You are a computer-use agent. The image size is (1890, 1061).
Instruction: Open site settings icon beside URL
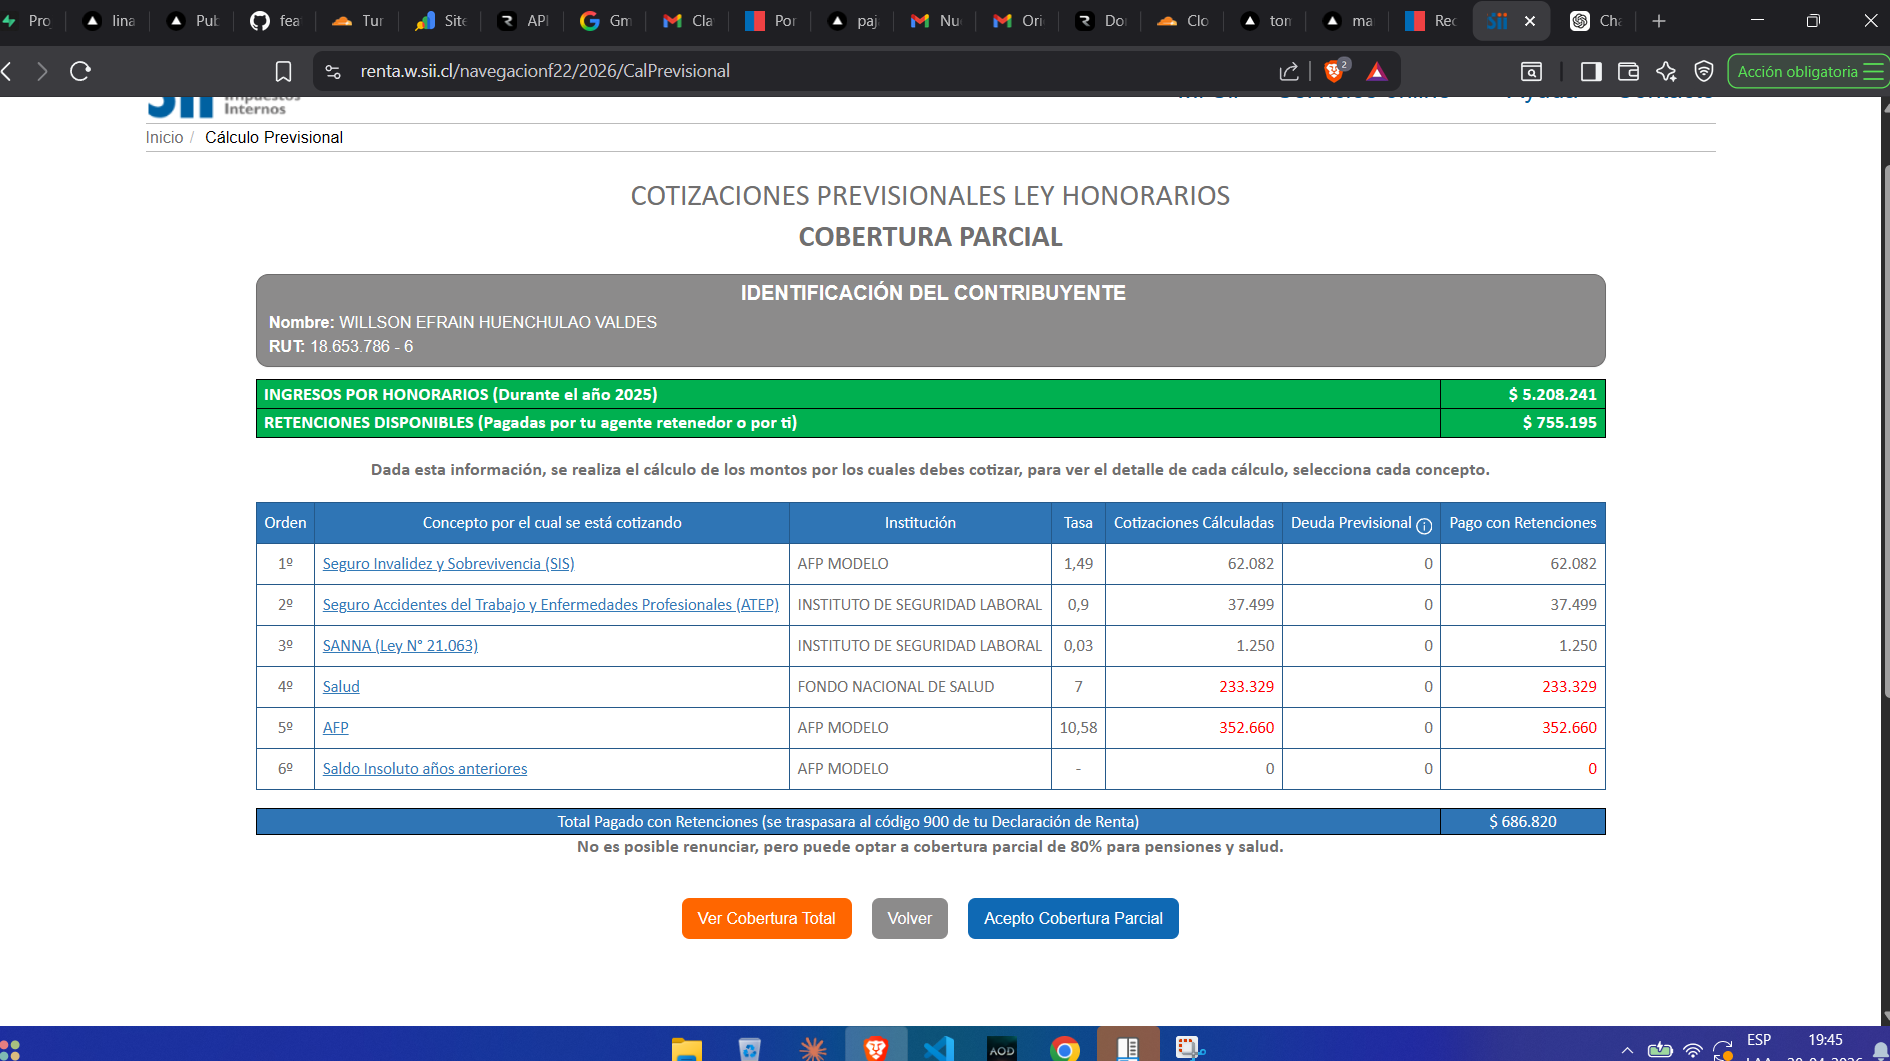(333, 71)
